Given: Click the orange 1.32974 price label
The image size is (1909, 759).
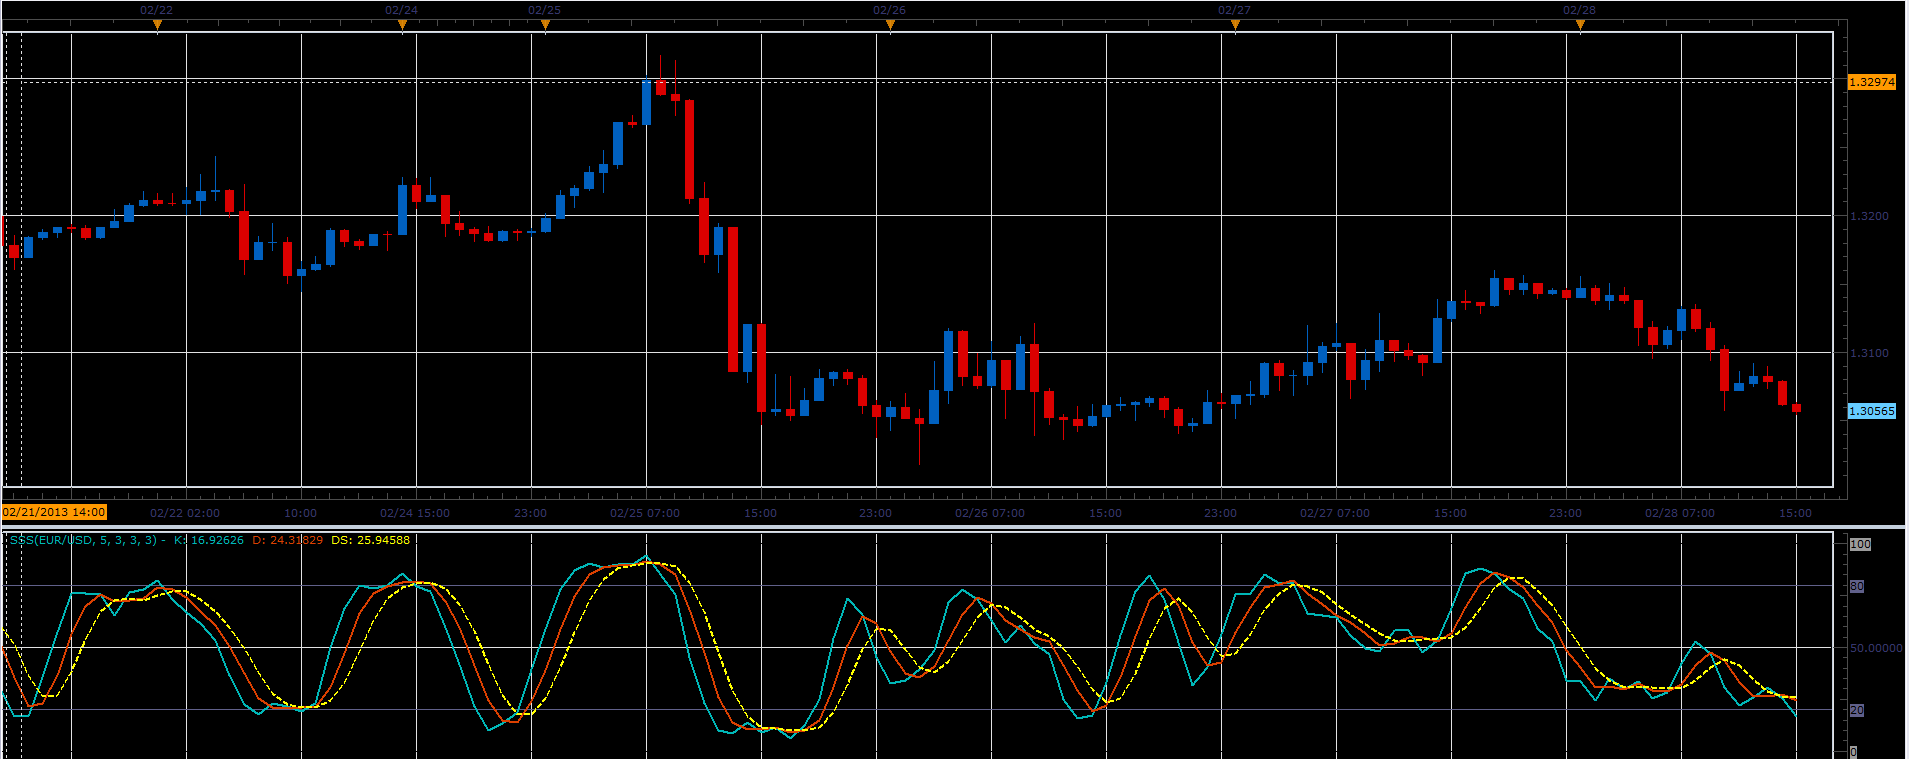Looking at the screenshot, I should coord(1871,82).
